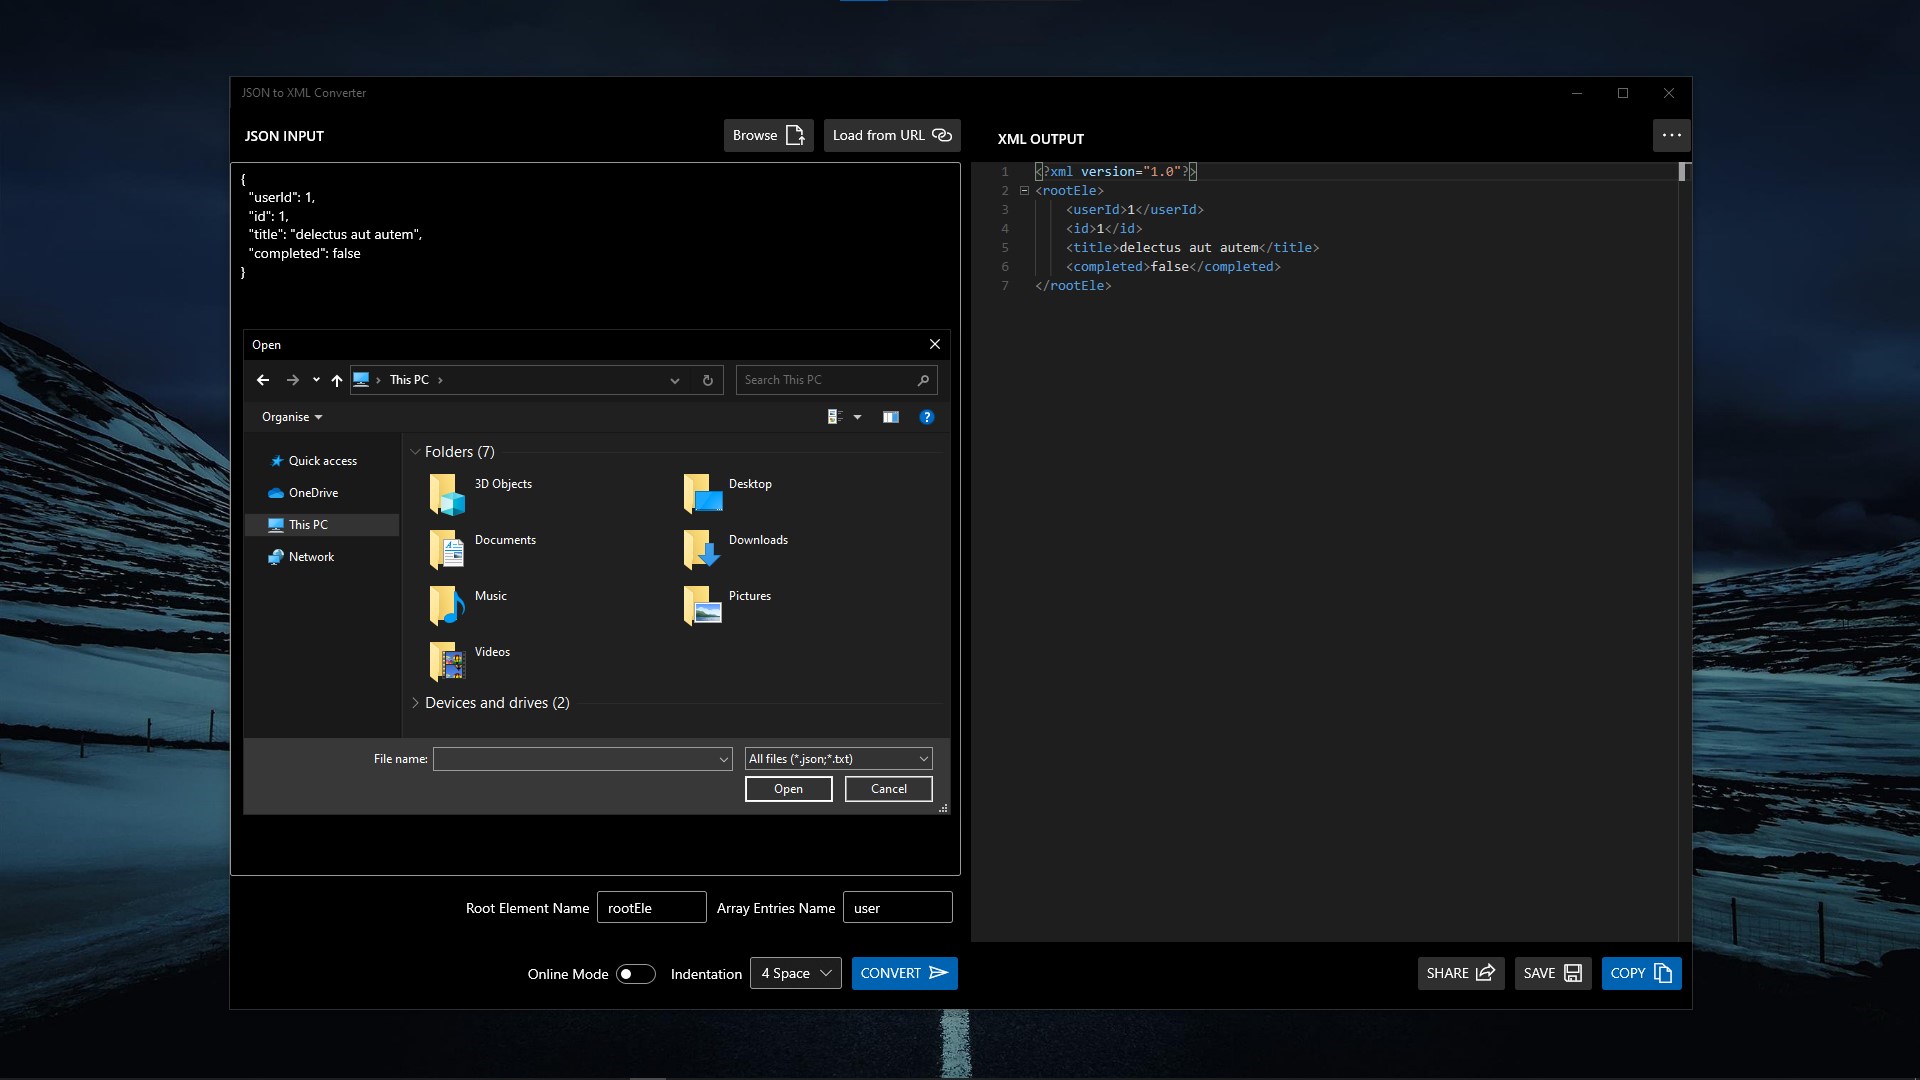
Task: Save the XML output
Action: click(1552, 973)
